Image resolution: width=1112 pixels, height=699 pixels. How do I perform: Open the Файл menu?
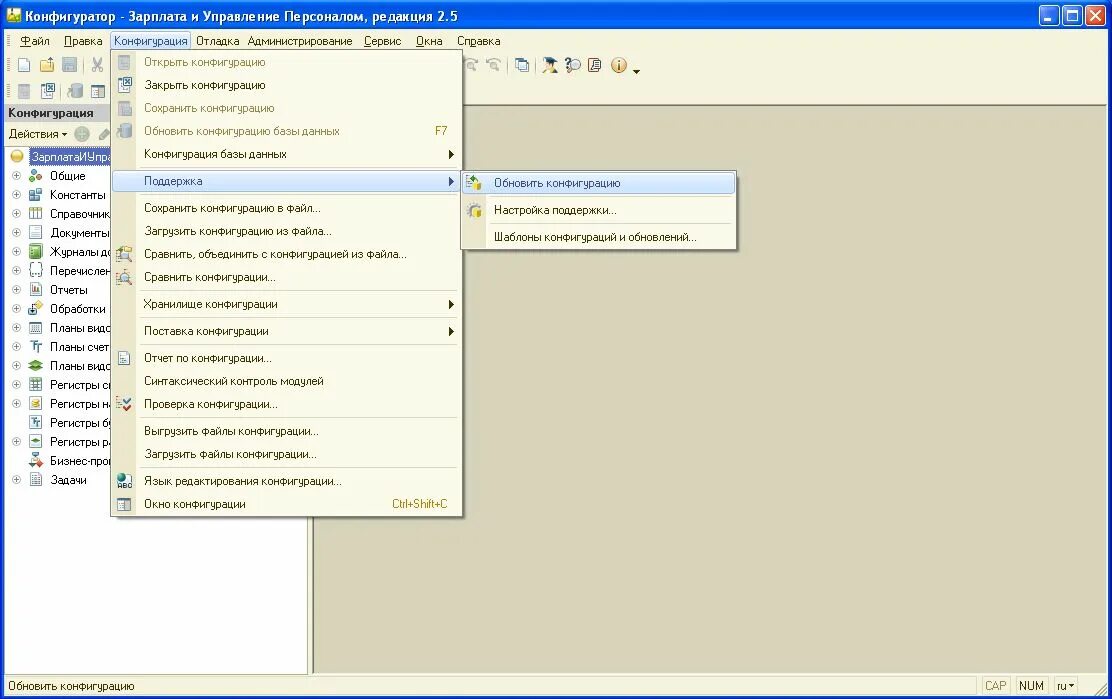pos(35,41)
